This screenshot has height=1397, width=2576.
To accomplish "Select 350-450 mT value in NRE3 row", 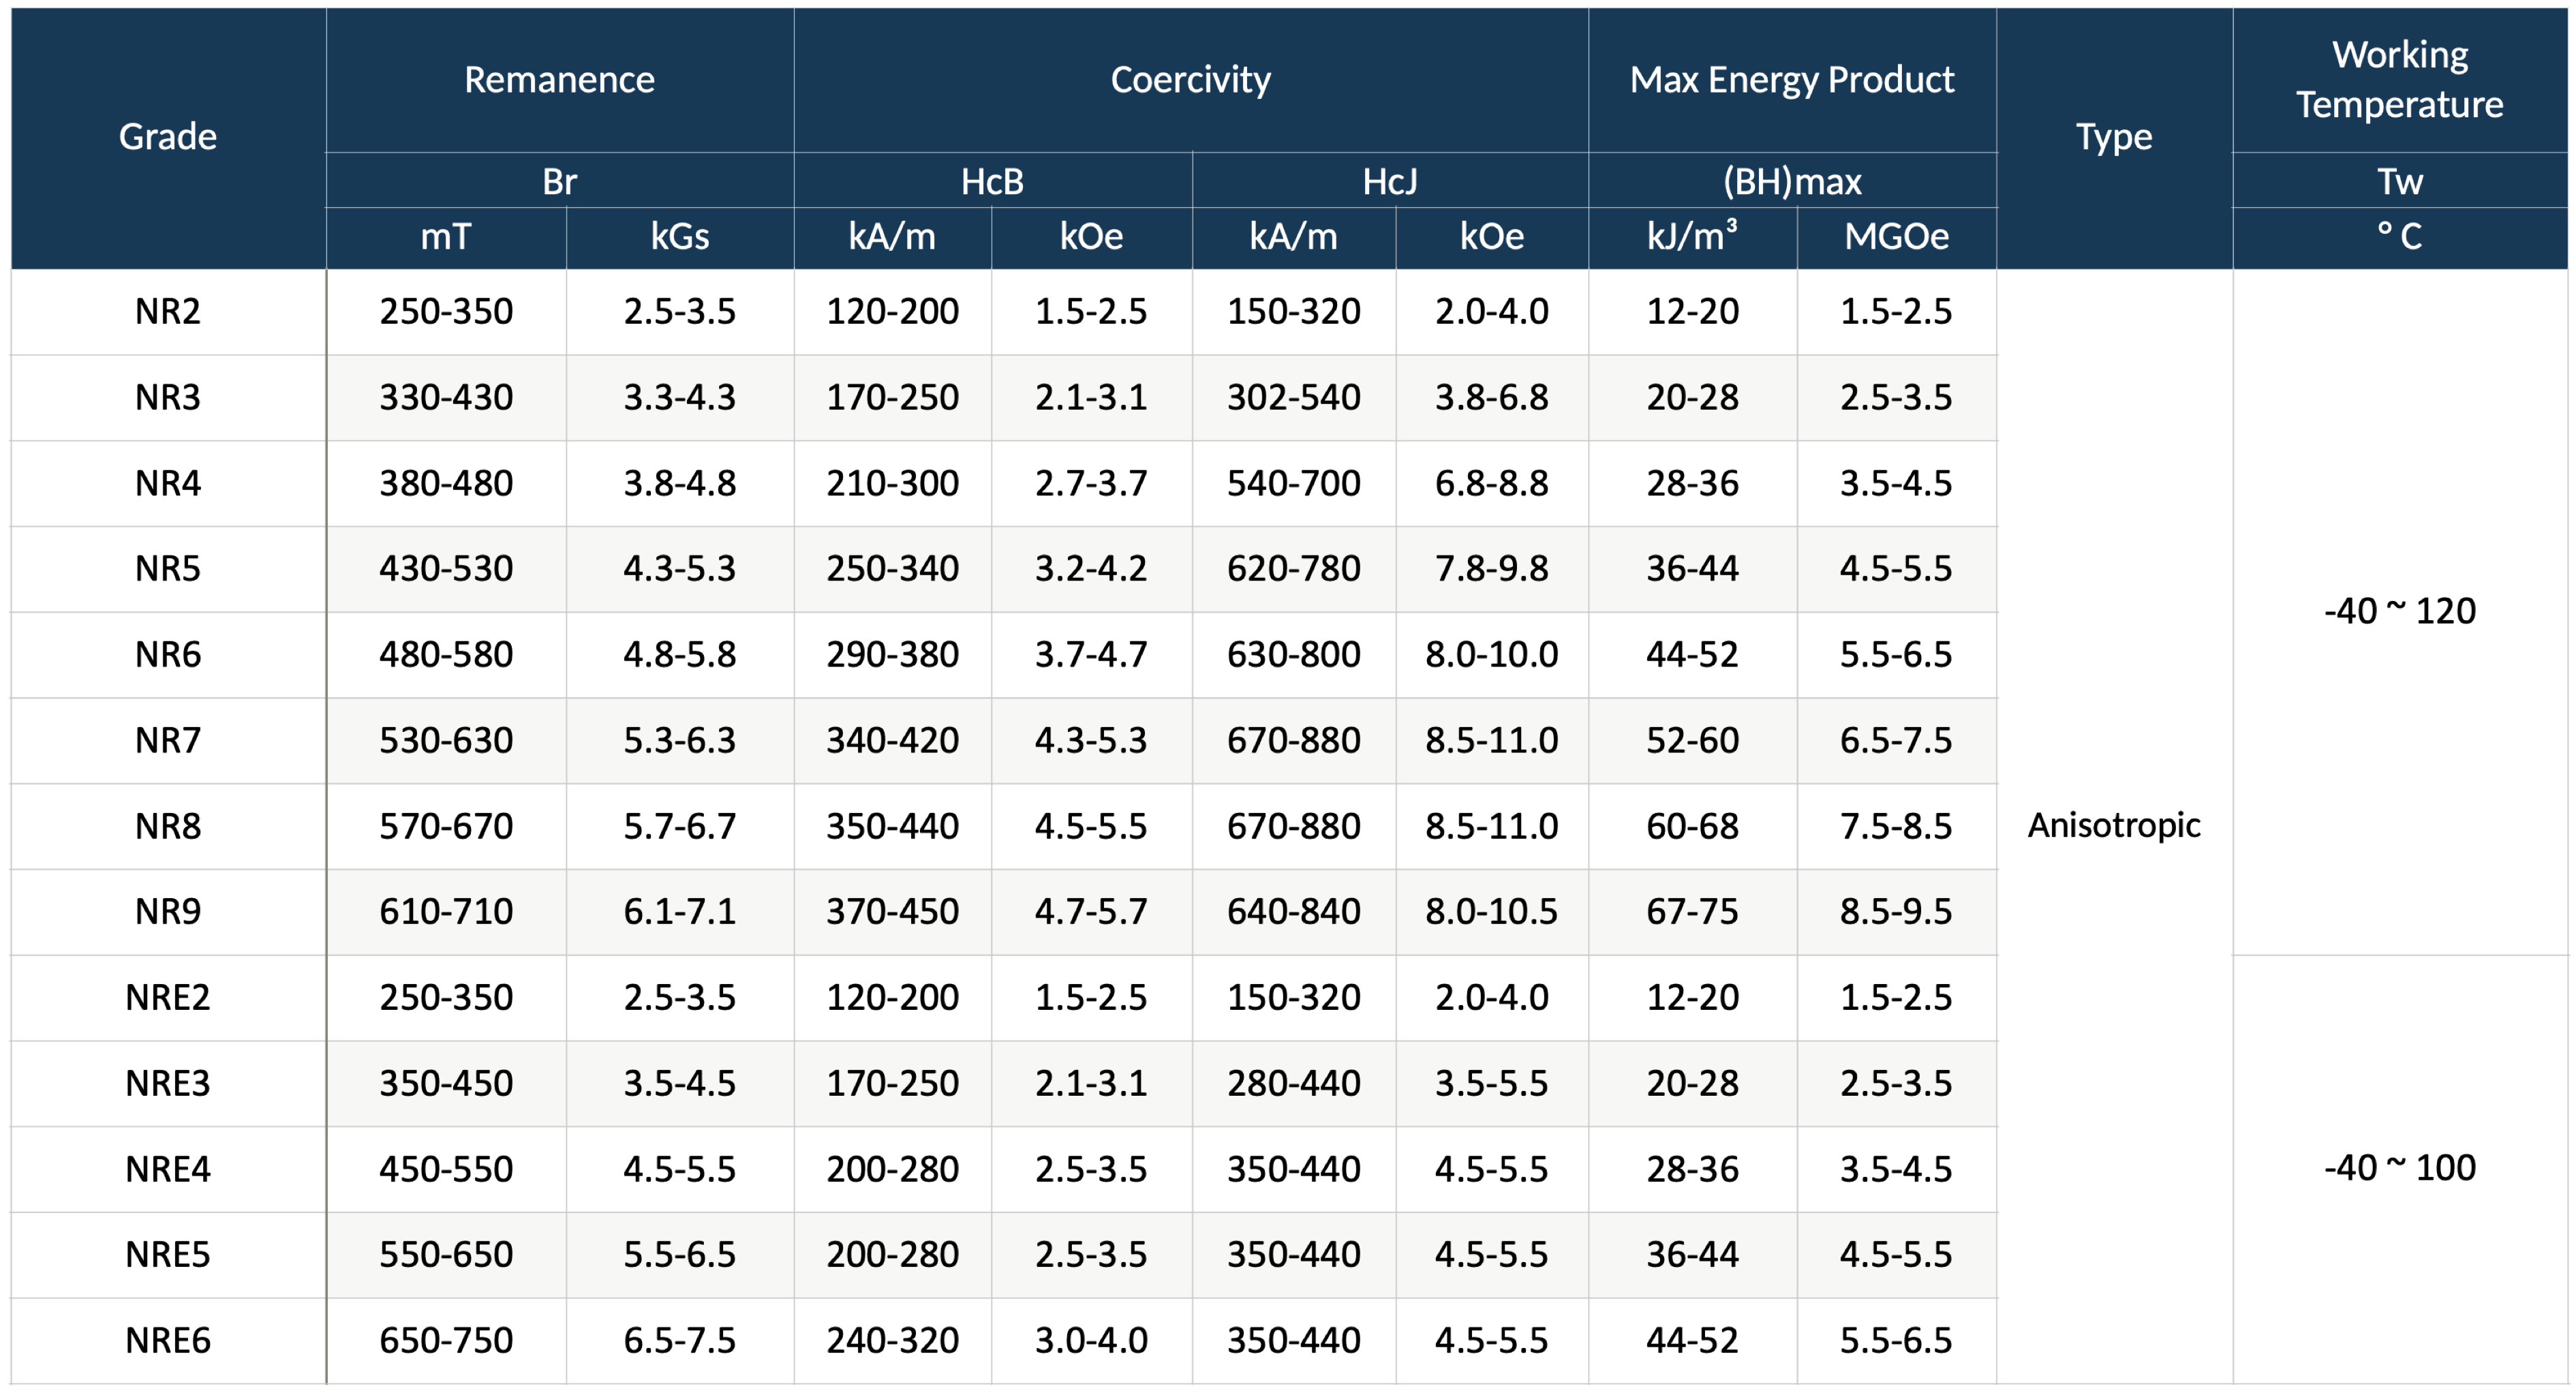I will click(446, 1084).
